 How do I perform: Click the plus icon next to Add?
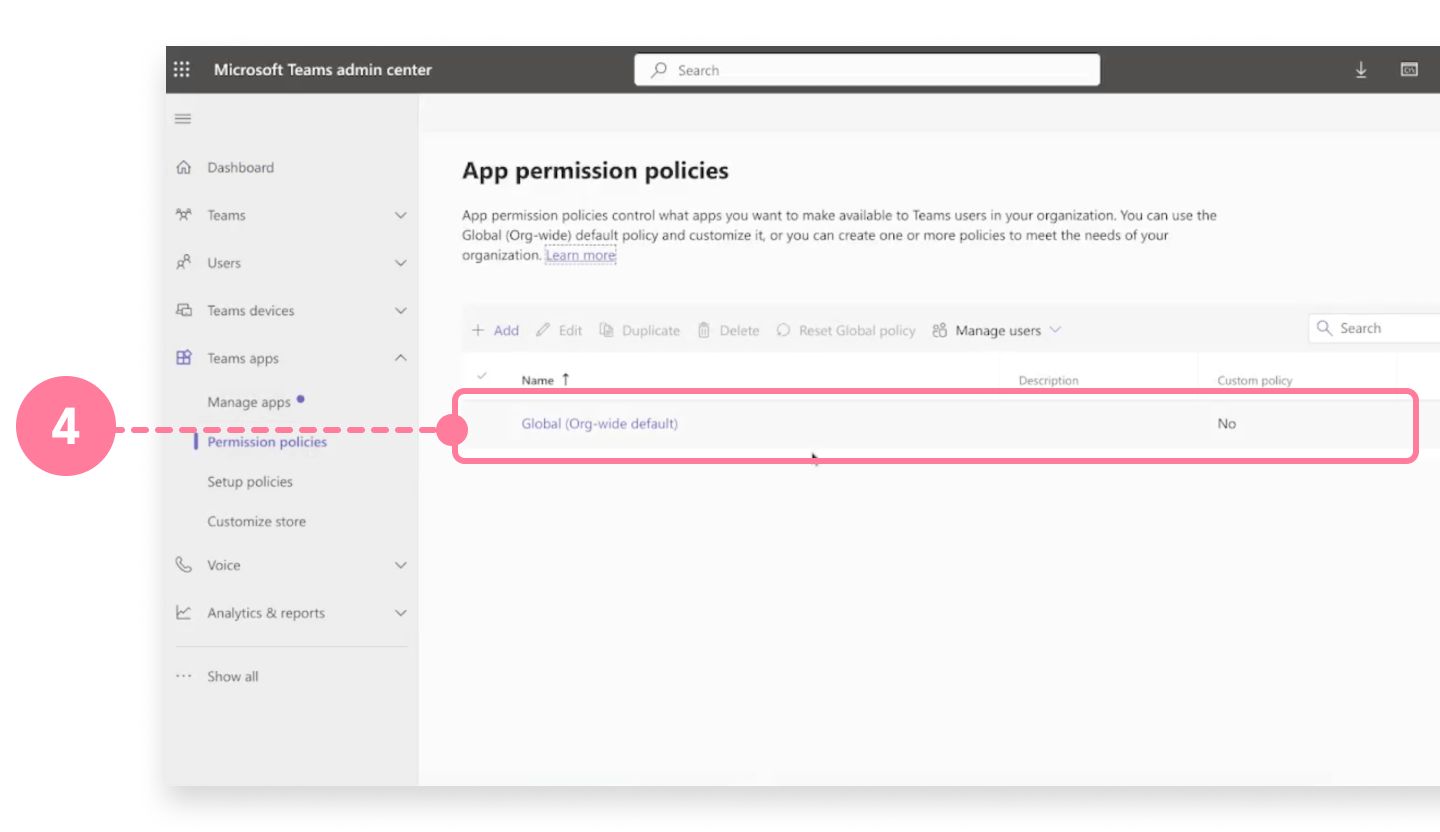coord(478,330)
